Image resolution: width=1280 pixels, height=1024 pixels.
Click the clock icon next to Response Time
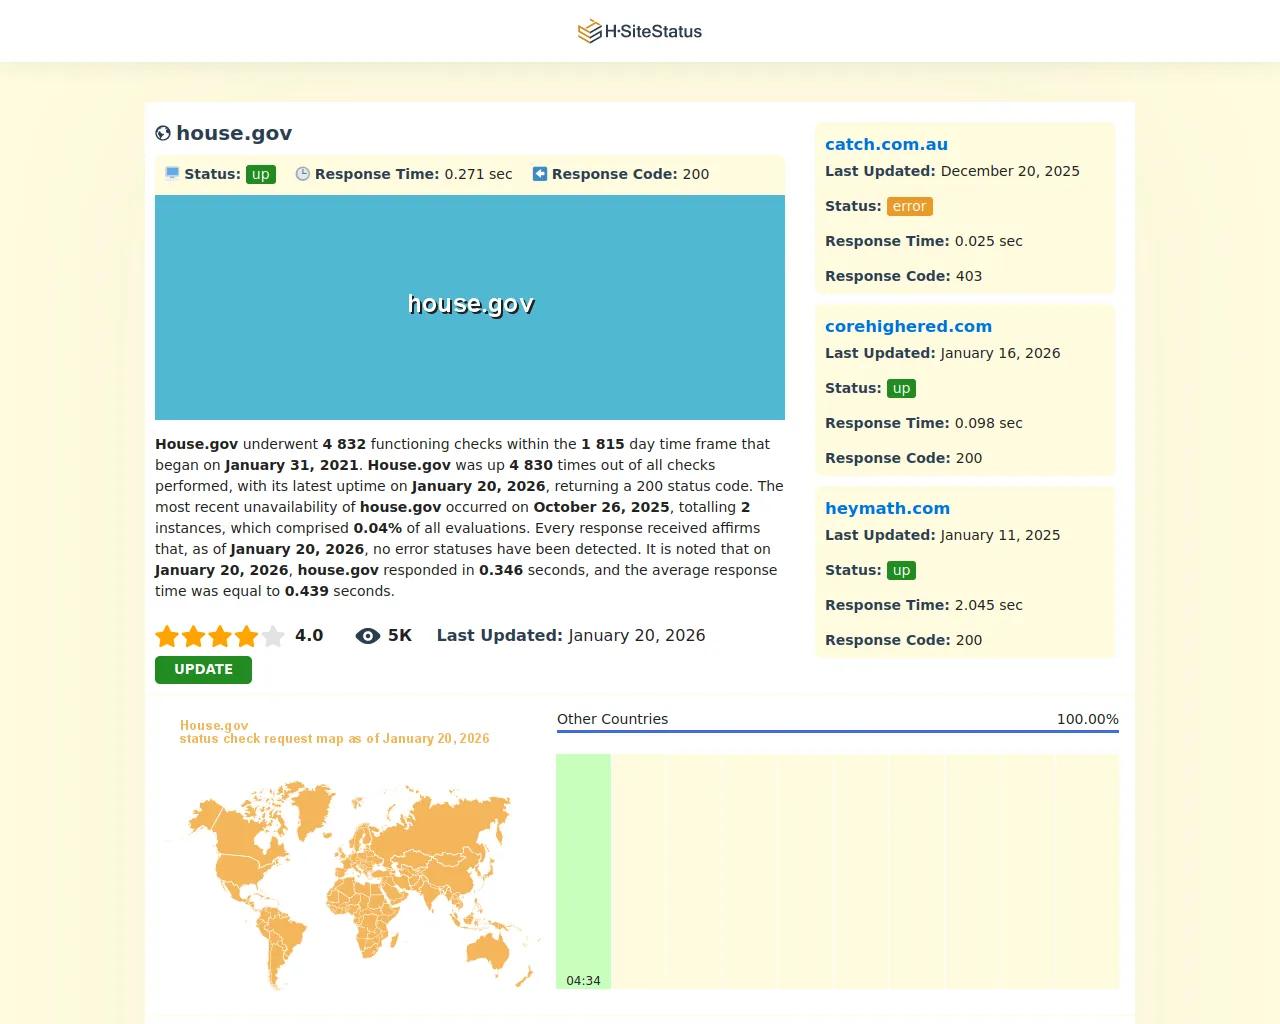click(303, 173)
